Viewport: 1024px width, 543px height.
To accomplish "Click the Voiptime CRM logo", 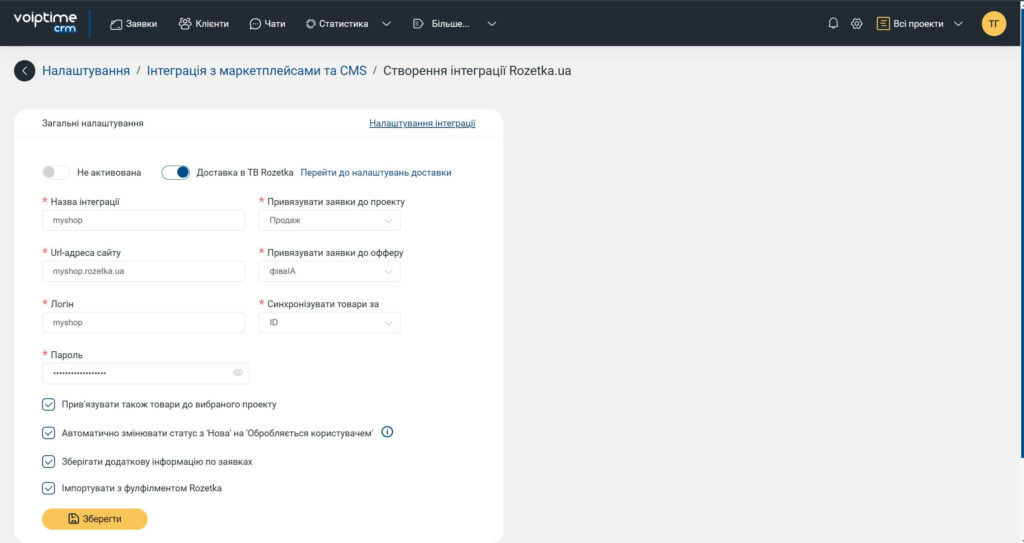I will click(45, 23).
